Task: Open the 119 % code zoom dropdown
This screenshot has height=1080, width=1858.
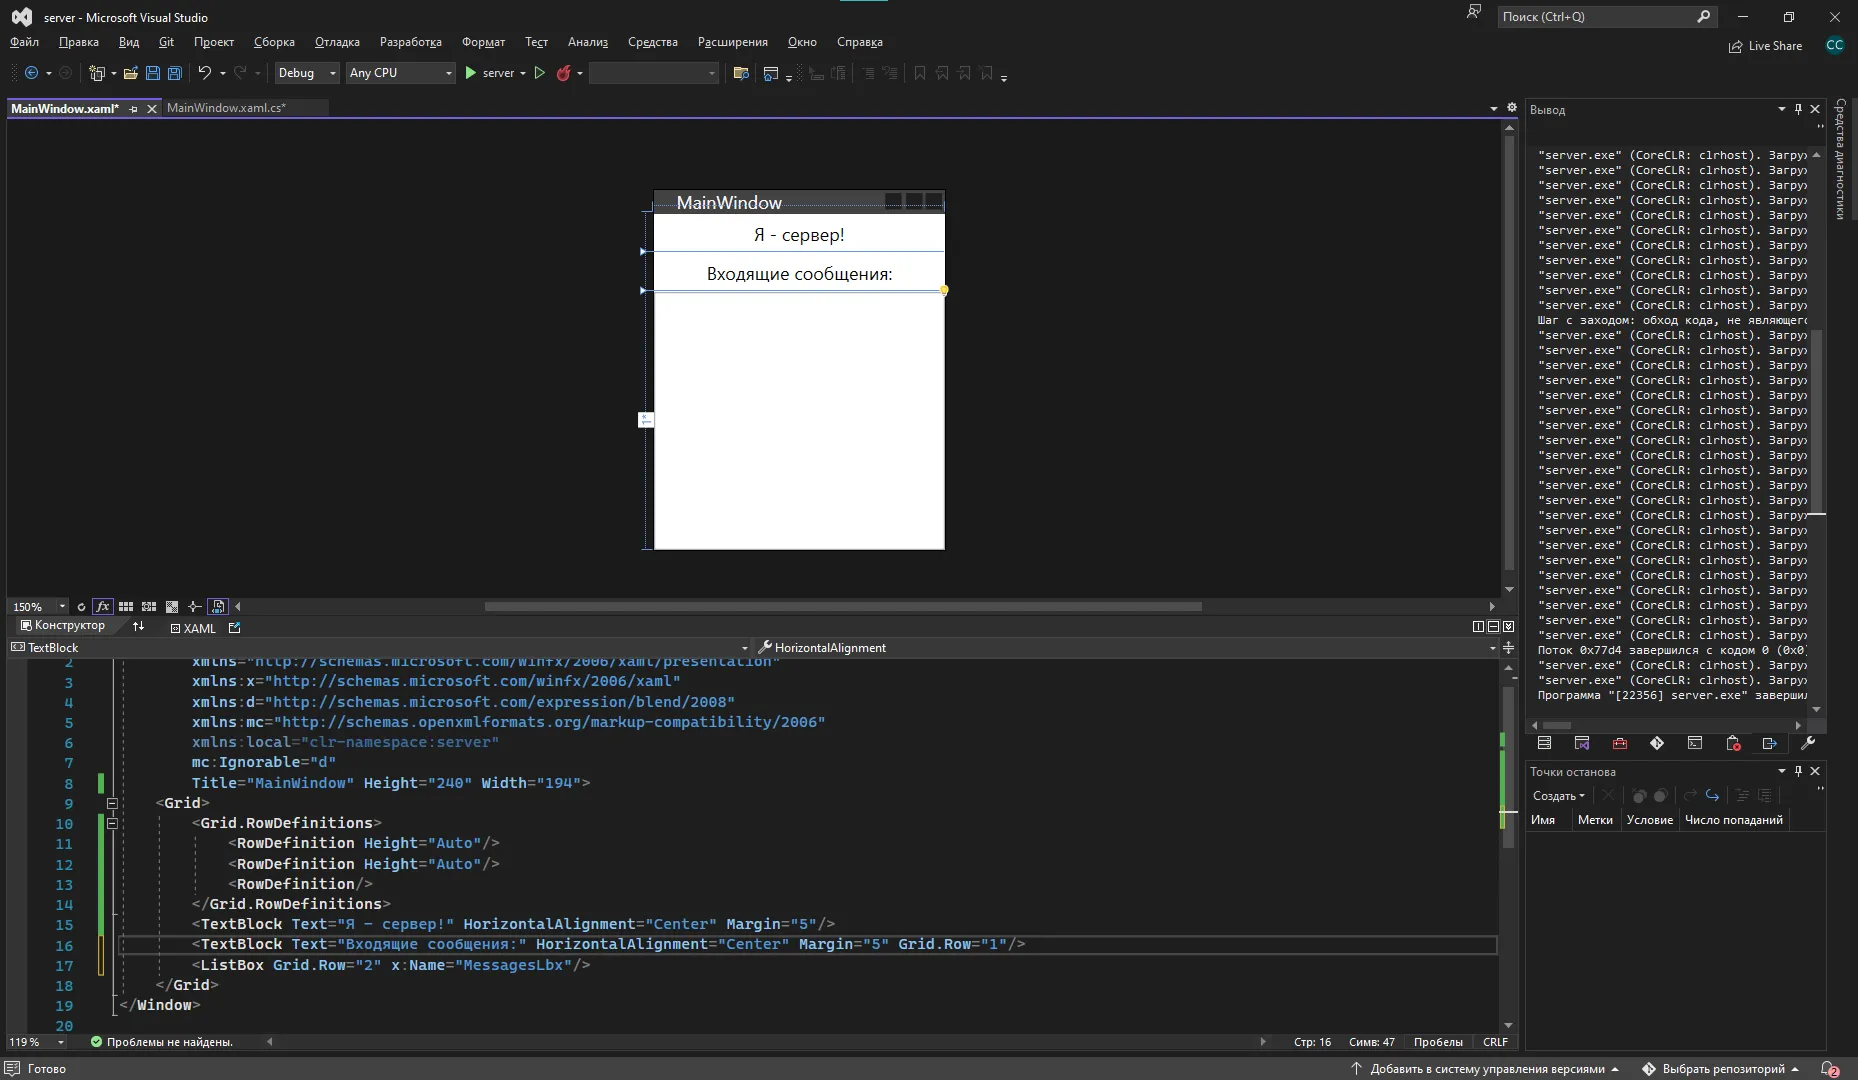Action: point(61,1042)
